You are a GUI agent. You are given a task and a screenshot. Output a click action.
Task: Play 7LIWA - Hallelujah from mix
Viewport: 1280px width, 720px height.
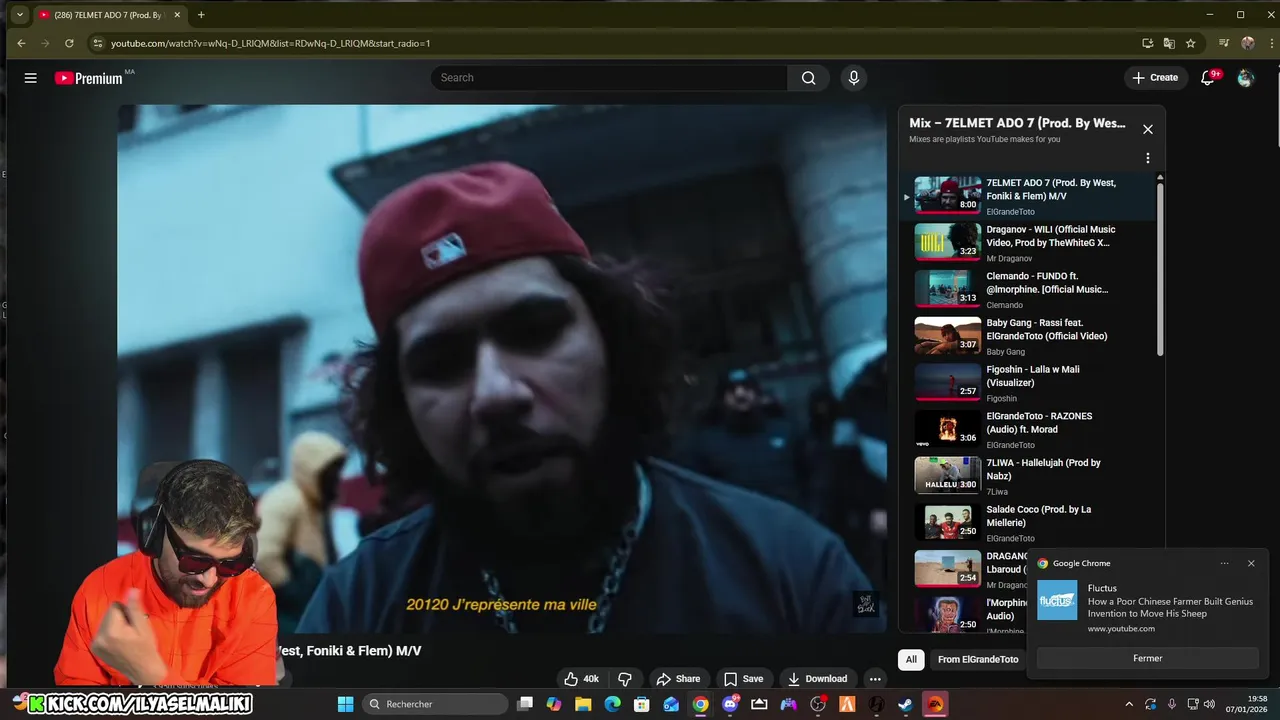tap(1030, 476)
